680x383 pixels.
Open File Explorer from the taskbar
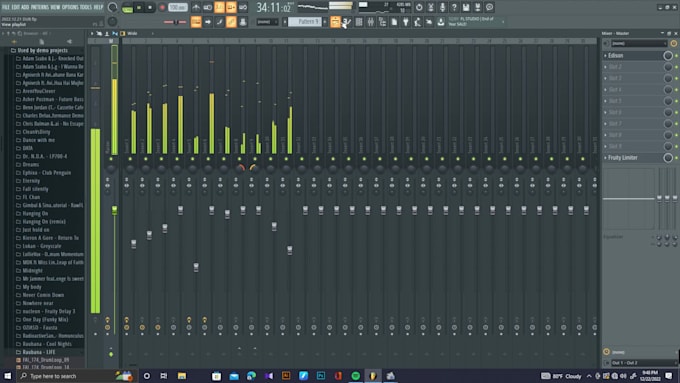click(182, 376)
